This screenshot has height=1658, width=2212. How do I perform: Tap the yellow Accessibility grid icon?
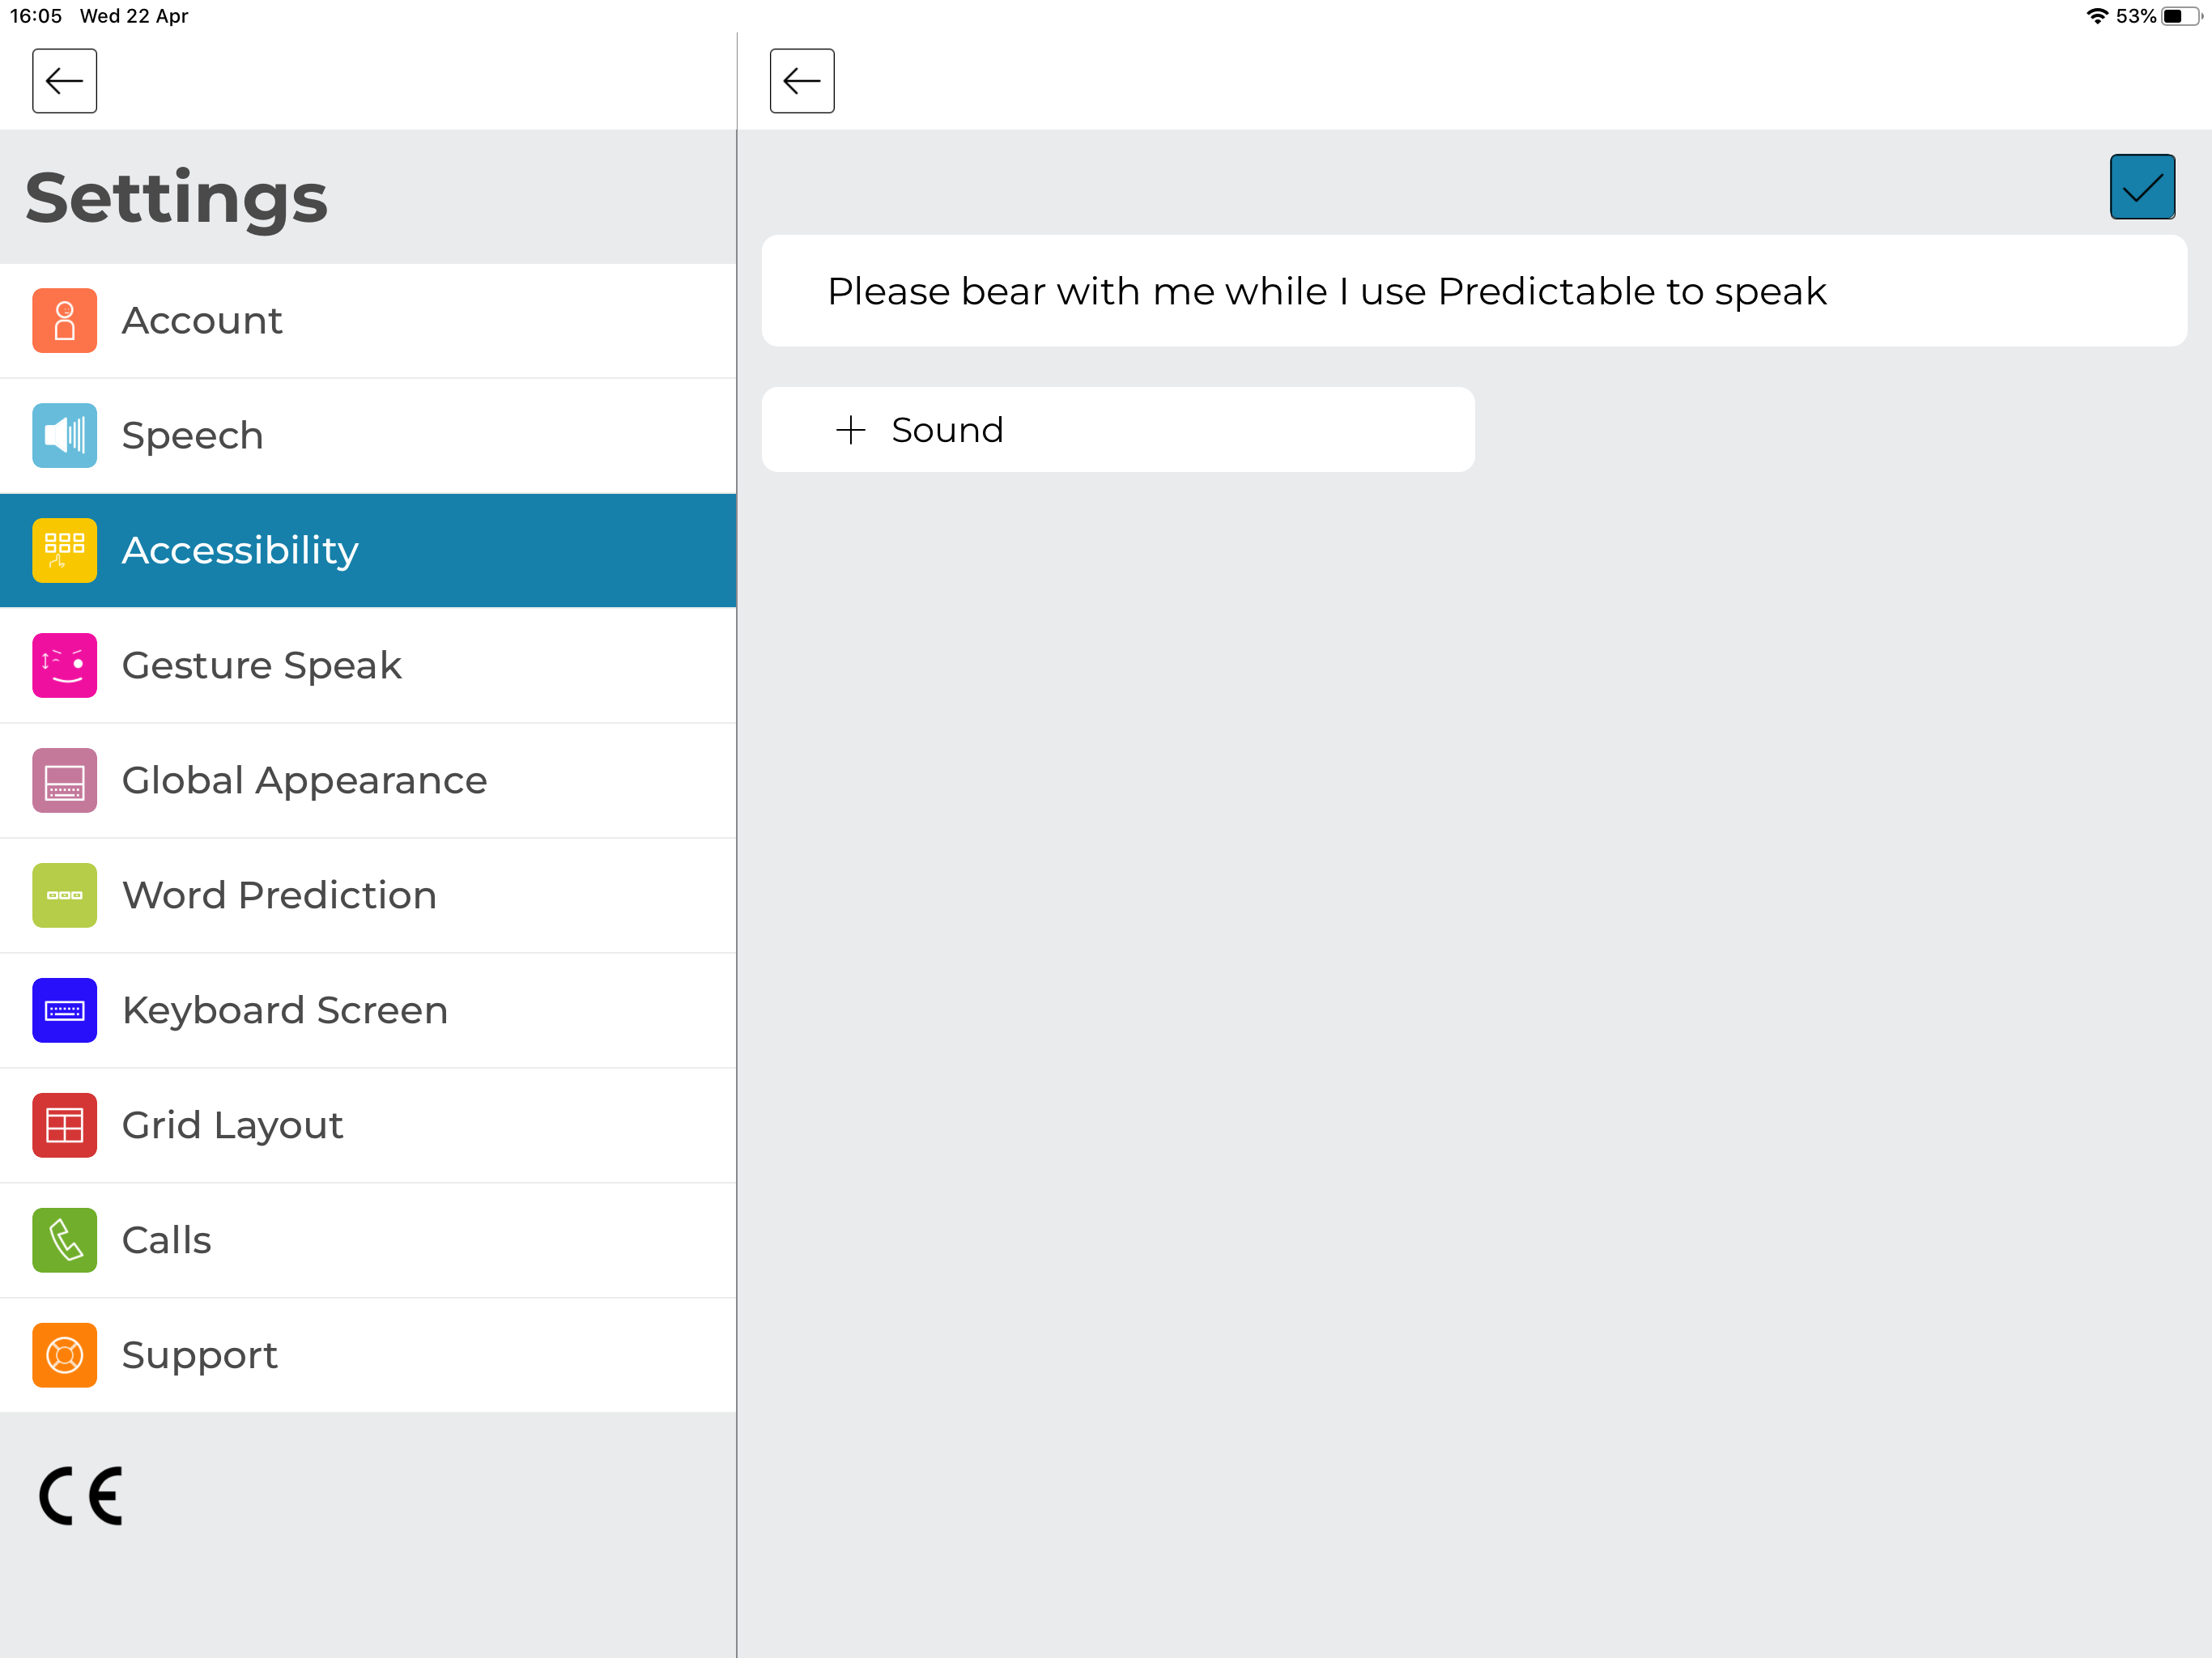(64, 551)
